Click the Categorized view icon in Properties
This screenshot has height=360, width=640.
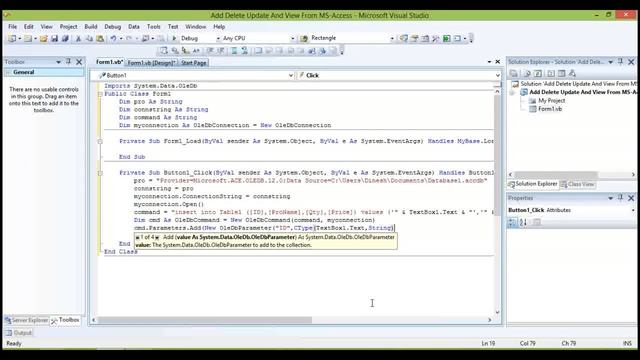(512, 222)
